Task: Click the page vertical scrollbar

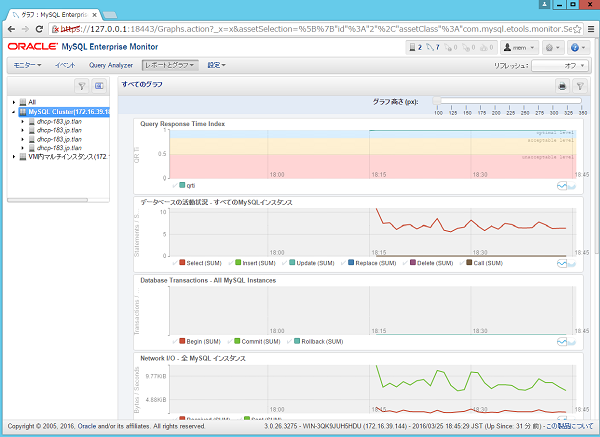Action: pos(597,145)
